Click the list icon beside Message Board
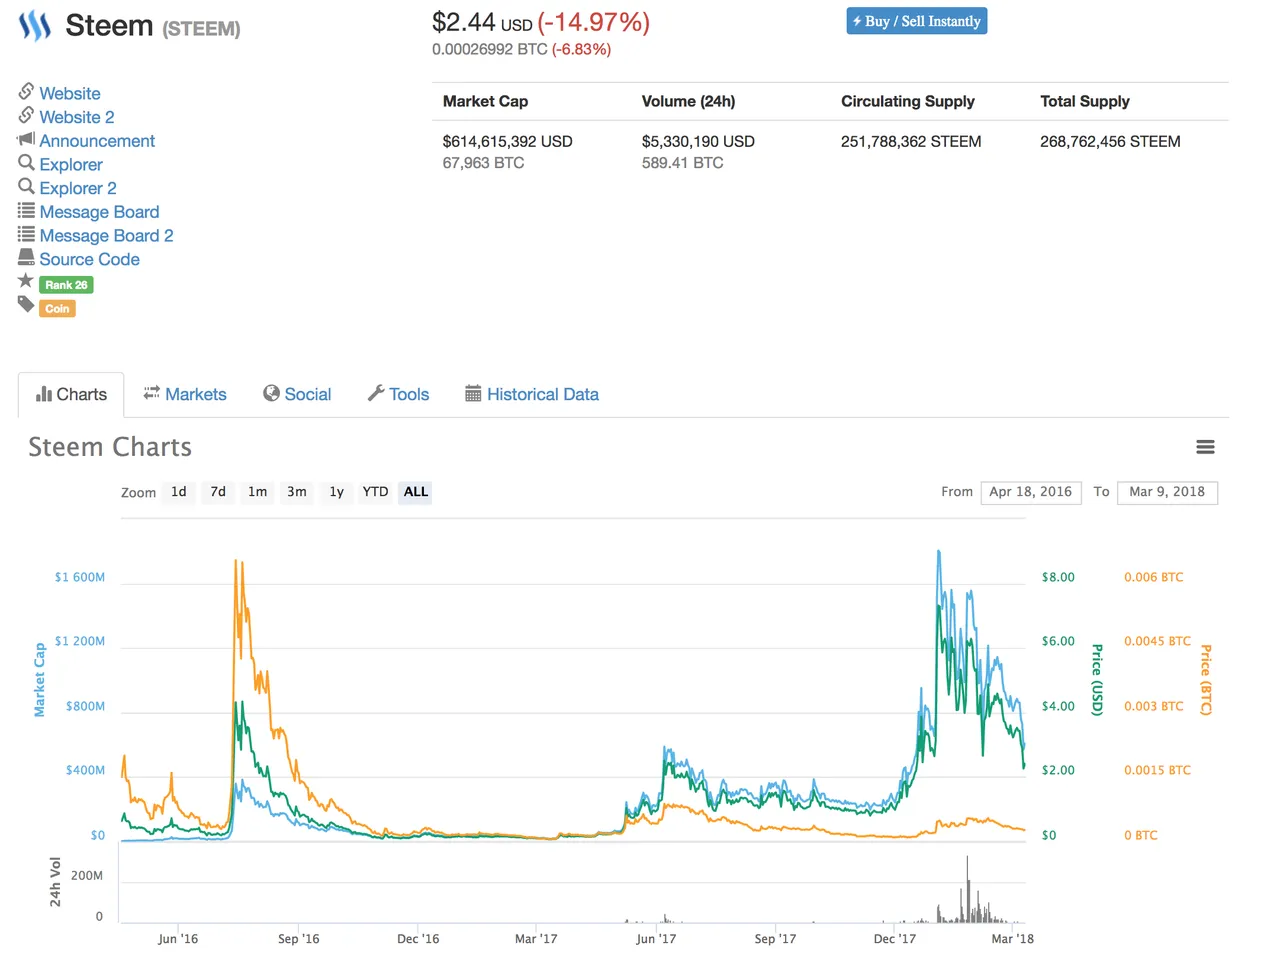The height and width of the screenshot is (971, 1280). coord(27,210)
